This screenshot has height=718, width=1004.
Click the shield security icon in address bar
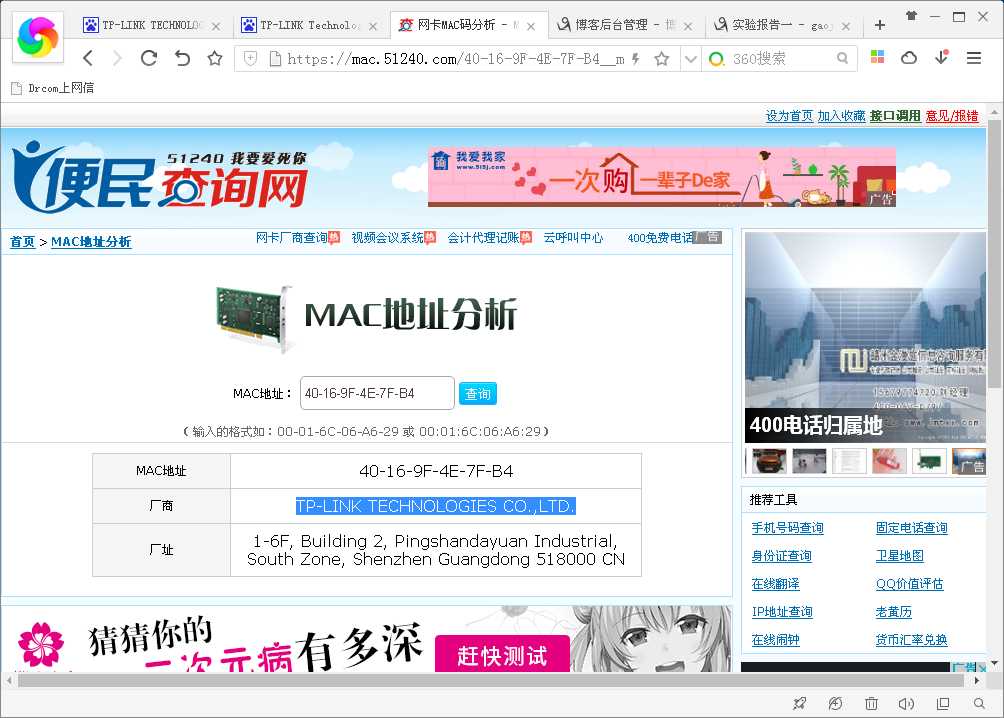[x=250, y=59]
